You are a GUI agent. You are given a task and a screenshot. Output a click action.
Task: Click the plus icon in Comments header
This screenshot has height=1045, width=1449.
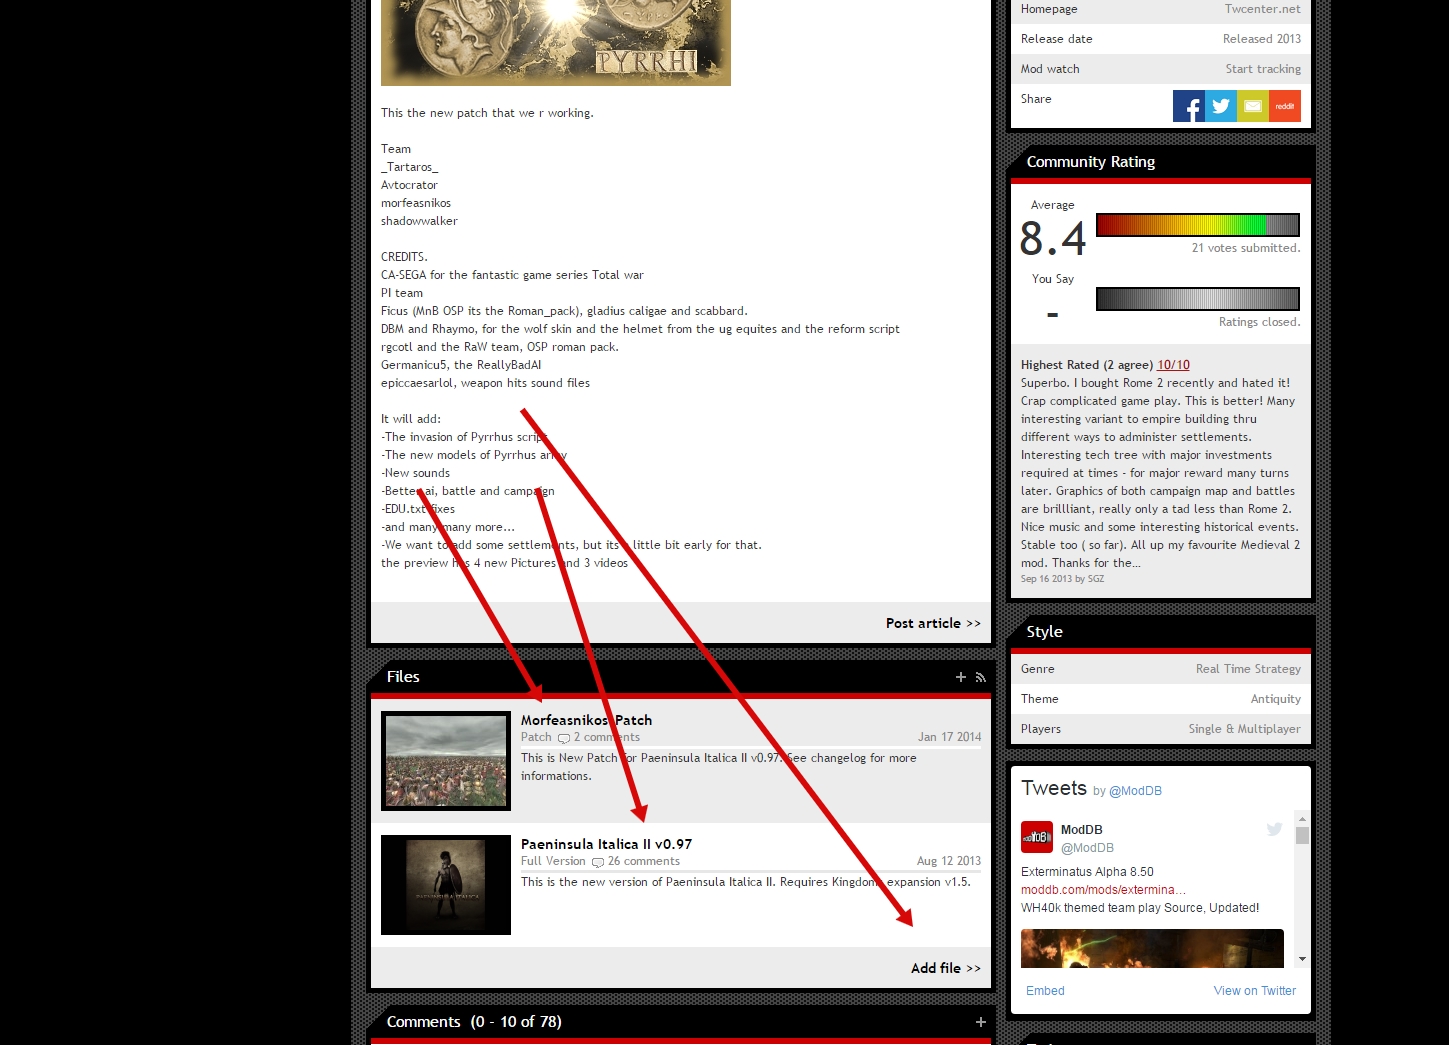click(x=980, y=1022)
